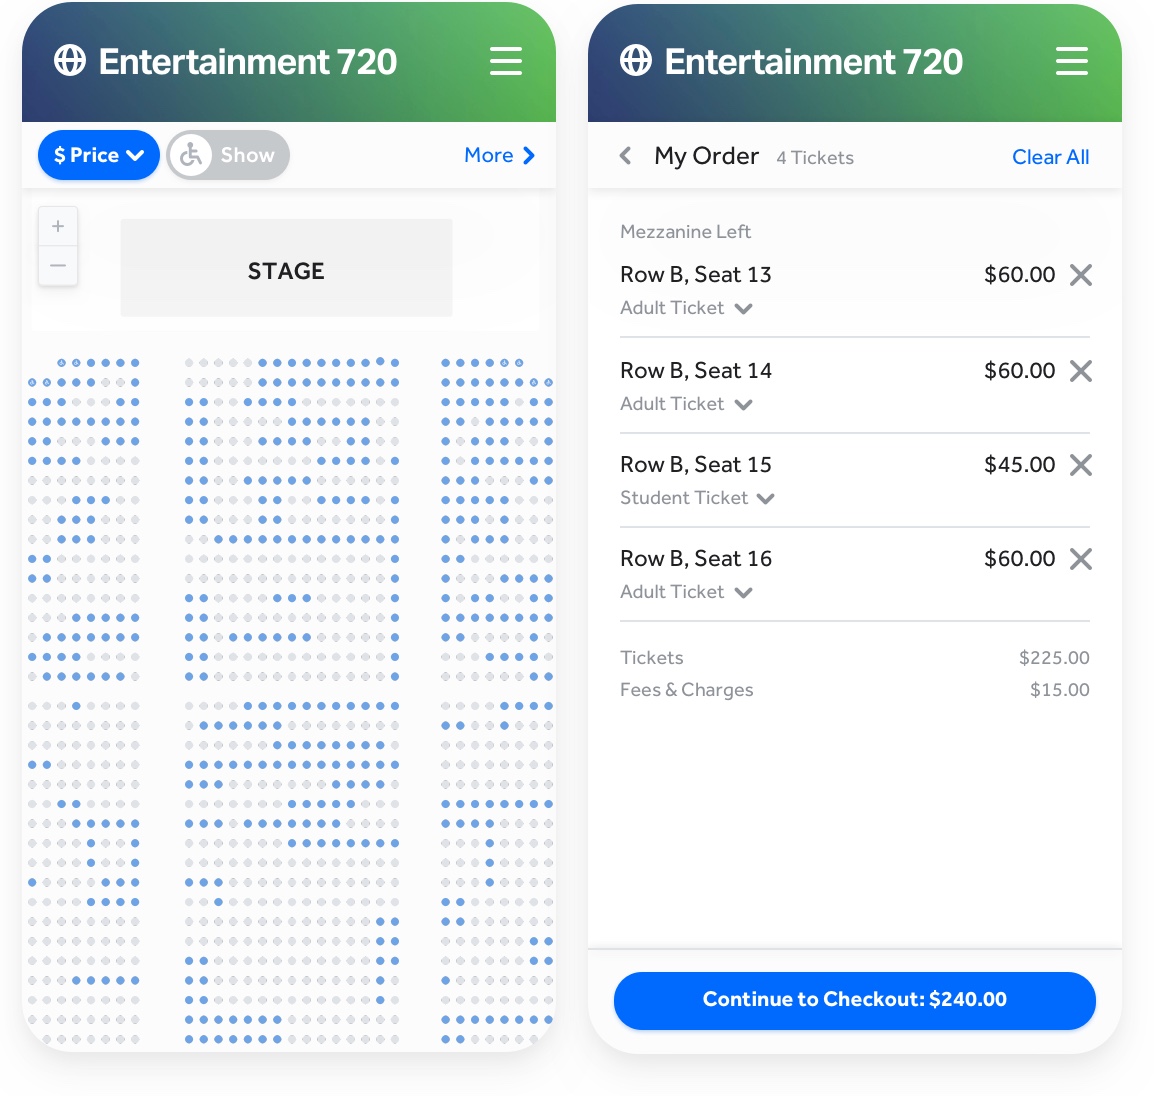Zoom out of the seat map with the minus icon

point(58,265)
